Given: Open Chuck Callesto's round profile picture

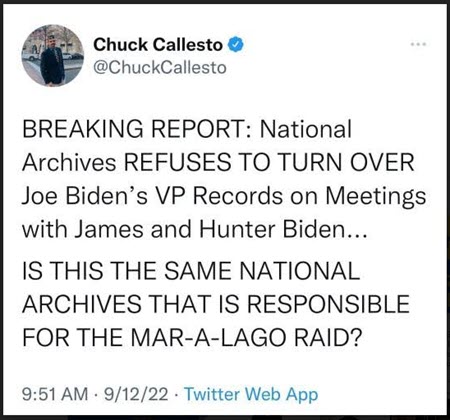Looking at the screenshot, I should pyautogui.click(x=53, y=55).
